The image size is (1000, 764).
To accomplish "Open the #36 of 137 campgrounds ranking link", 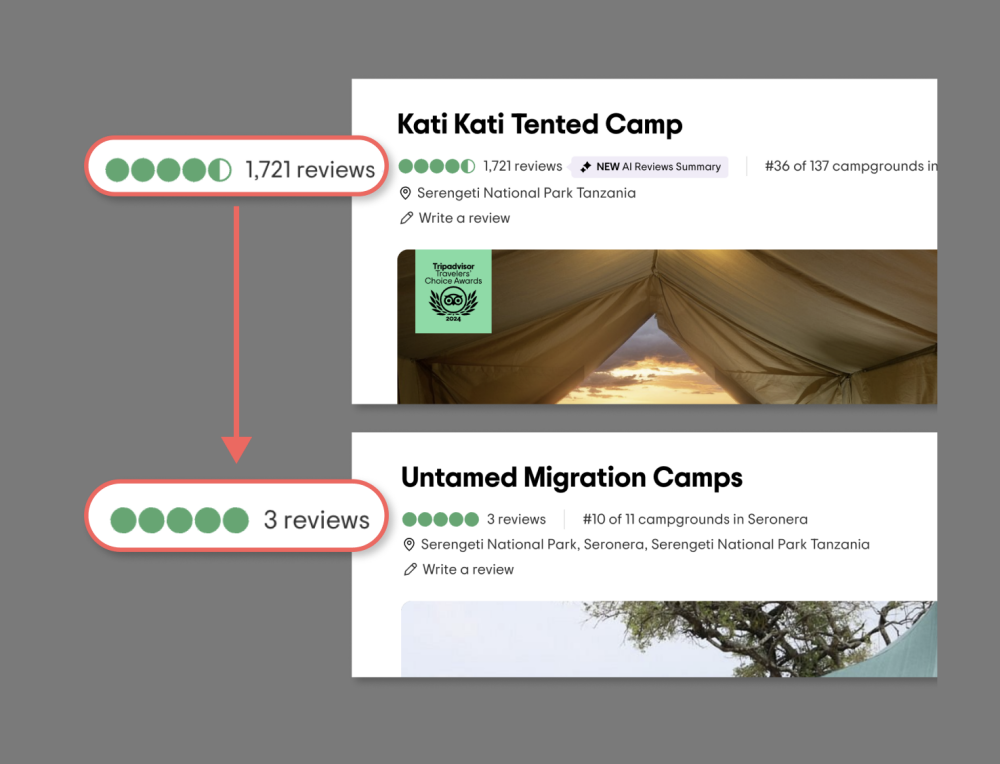I will [851, 166].
